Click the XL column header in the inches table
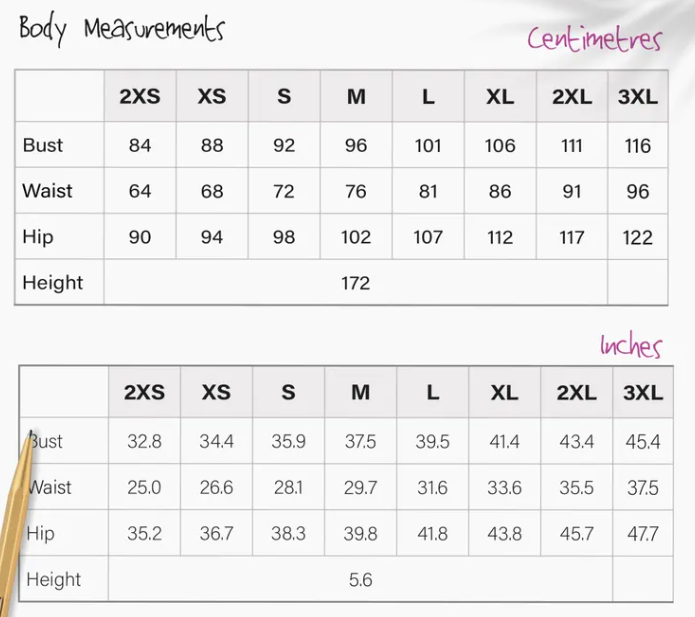The image size is (695, 617). [504, 393]
